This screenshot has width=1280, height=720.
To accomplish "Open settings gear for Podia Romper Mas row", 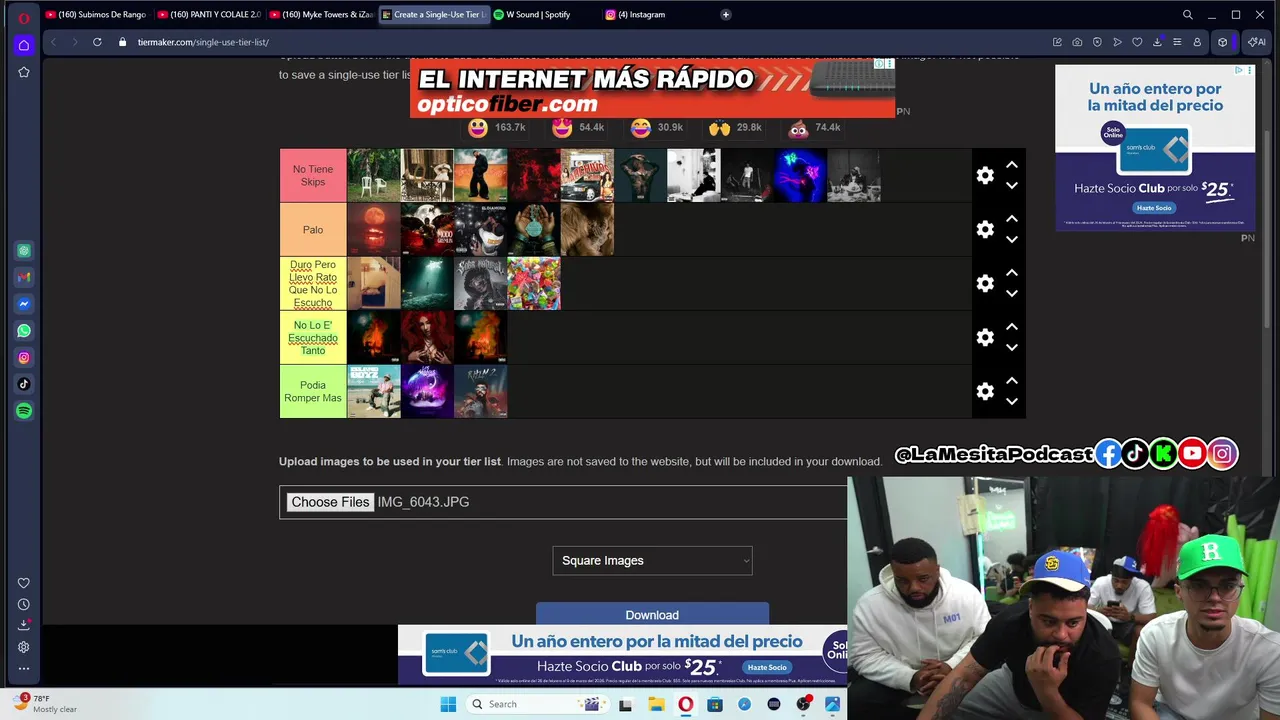I will pyautogui.click(x=985, y=391).
